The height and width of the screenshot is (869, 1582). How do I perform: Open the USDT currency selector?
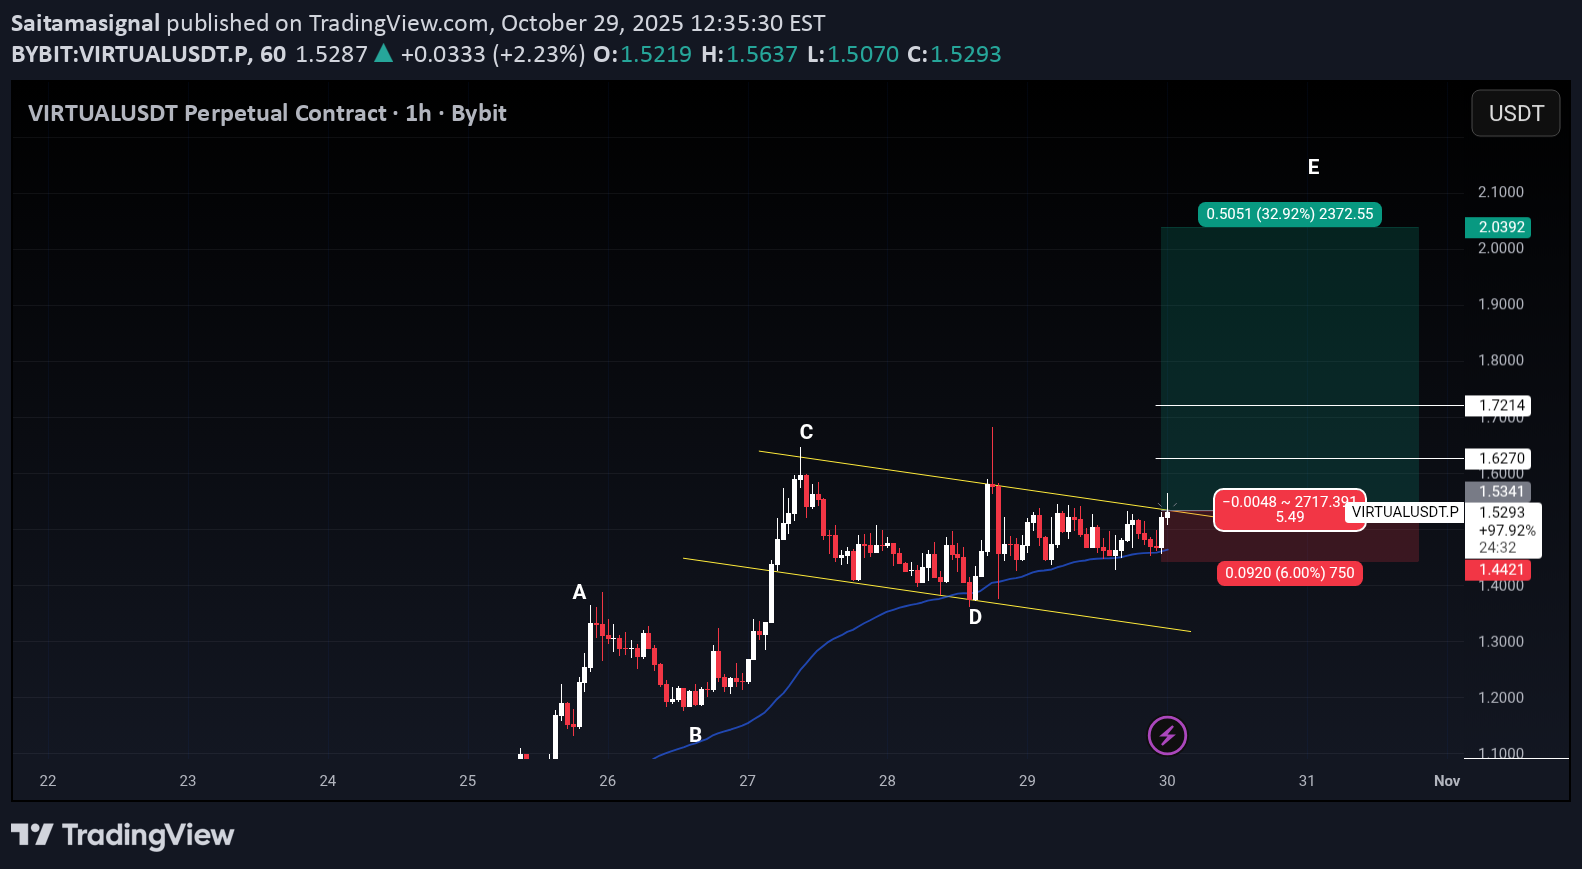[x=1515, y=113]
